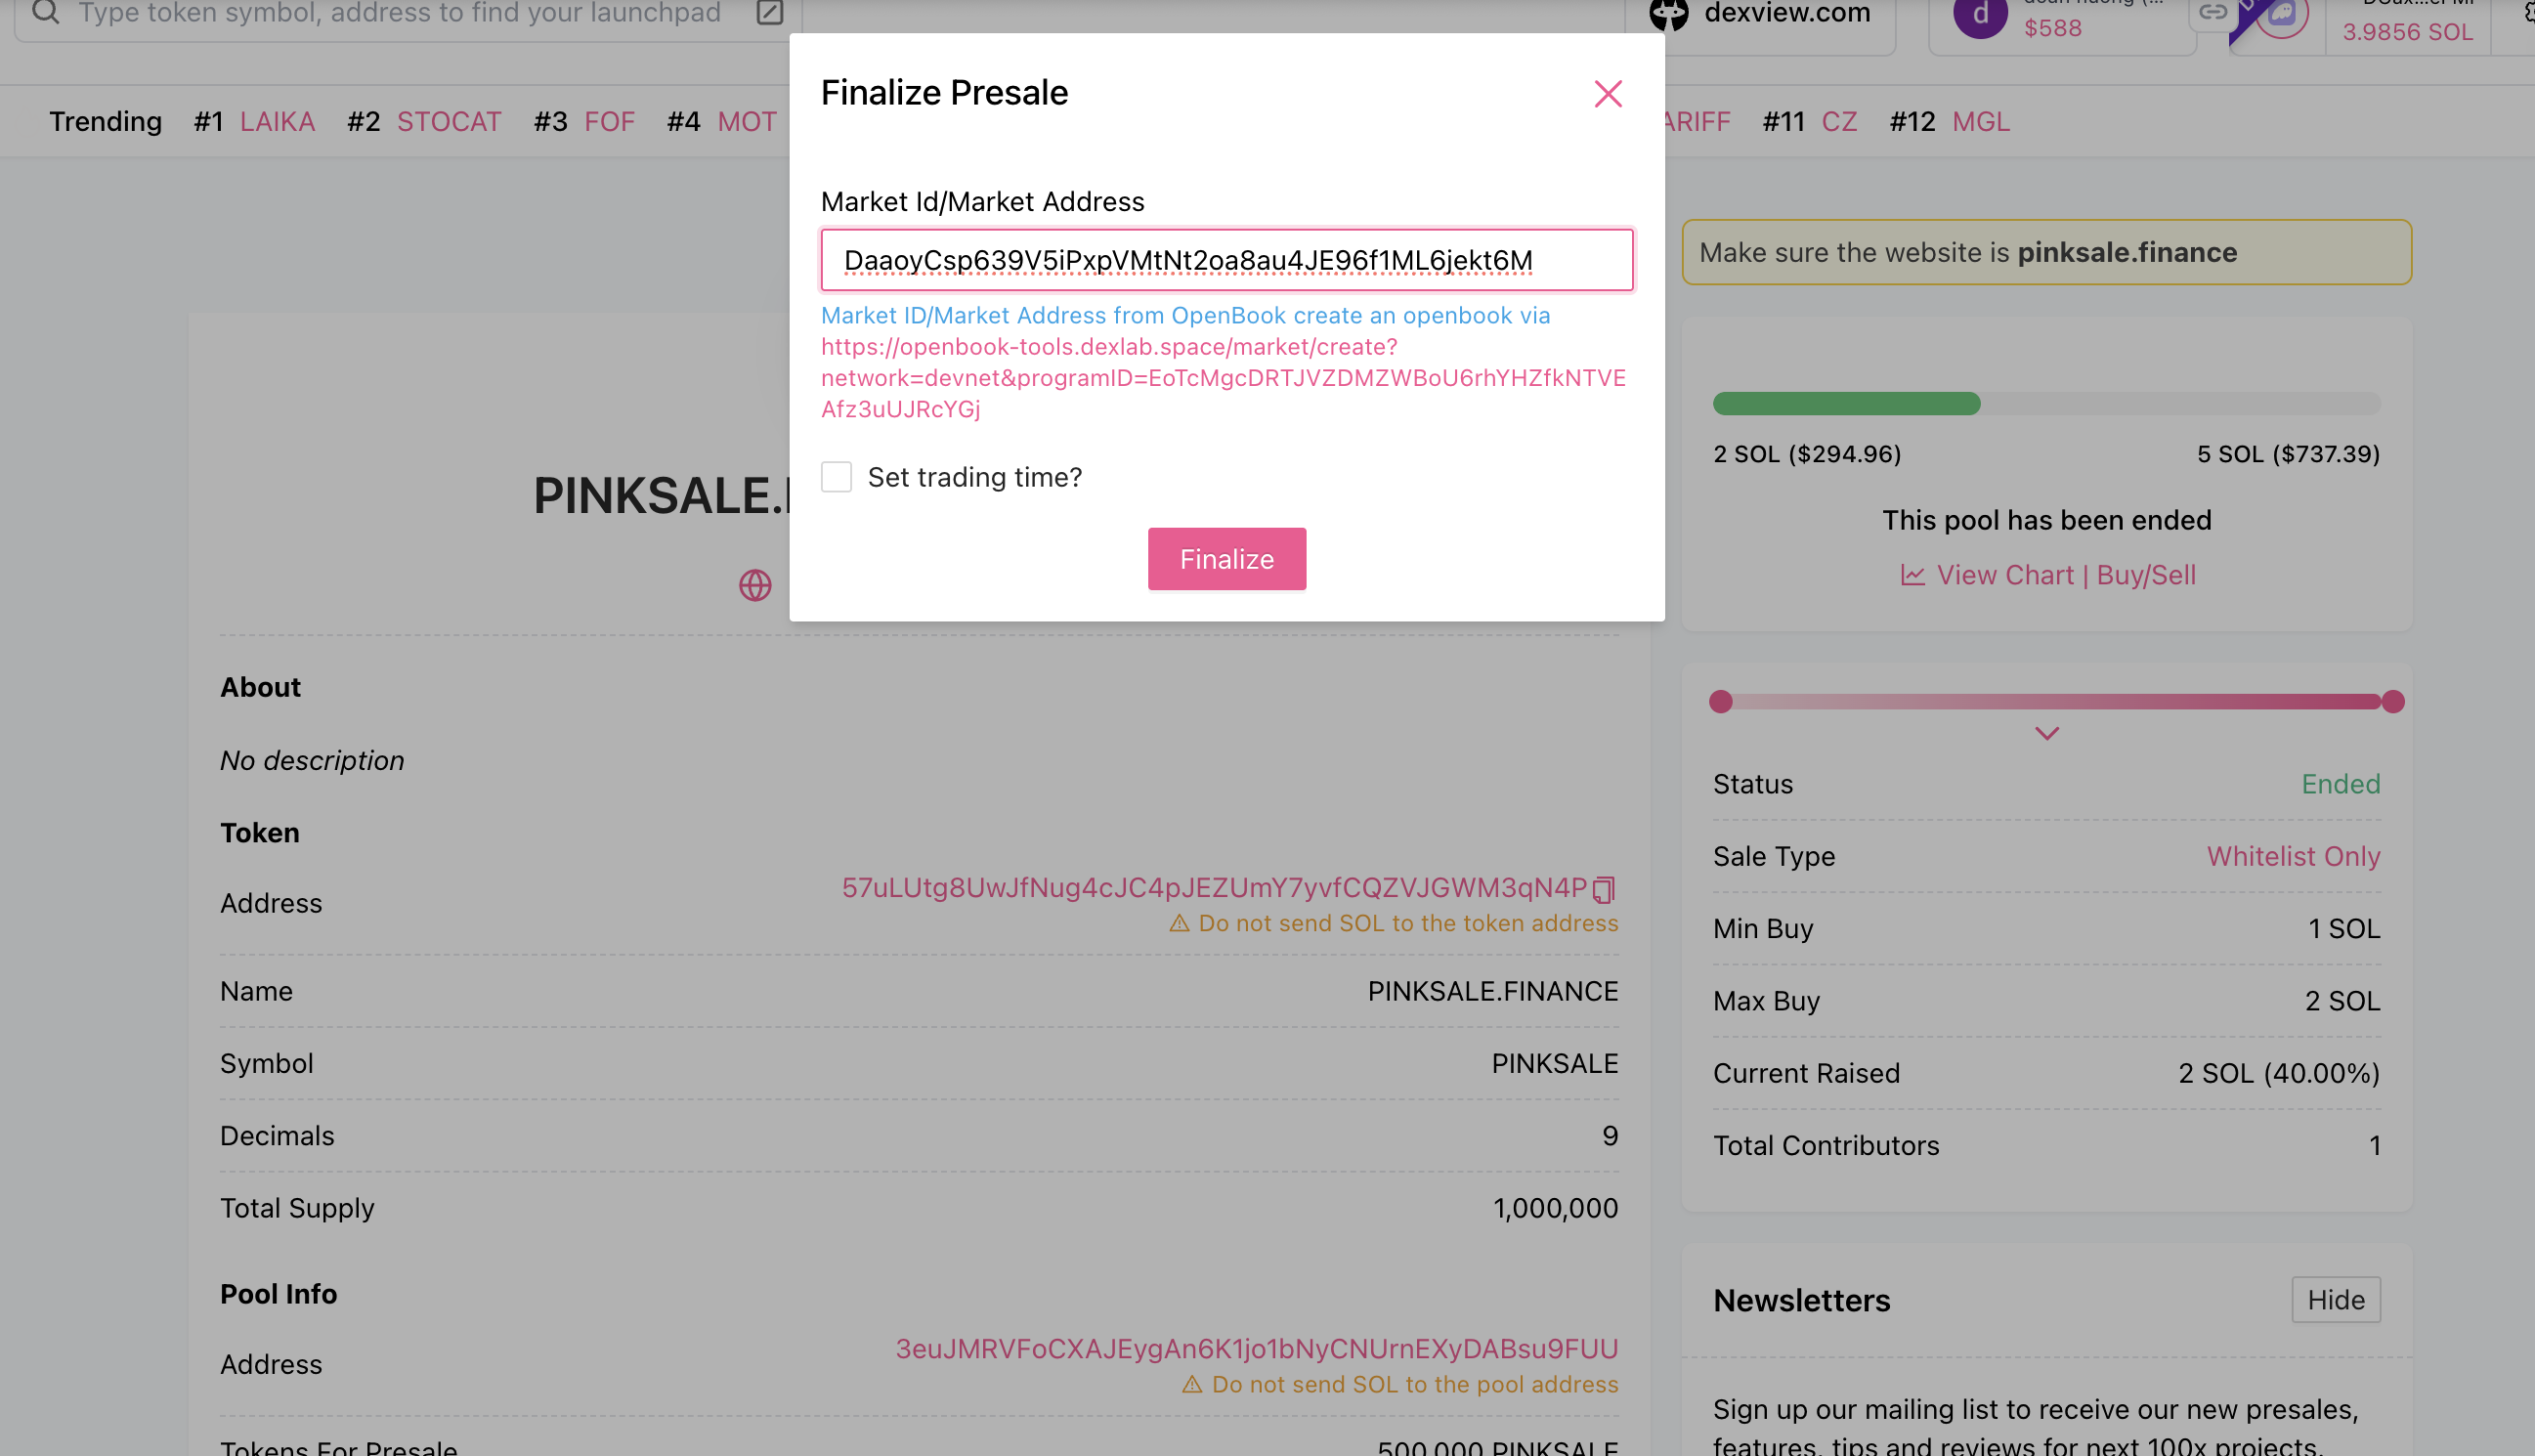Hide the Newsletters panel
The width and height of the screenshot is (2535, 1456).
pyautogui.click(x=2335, y=1299)
